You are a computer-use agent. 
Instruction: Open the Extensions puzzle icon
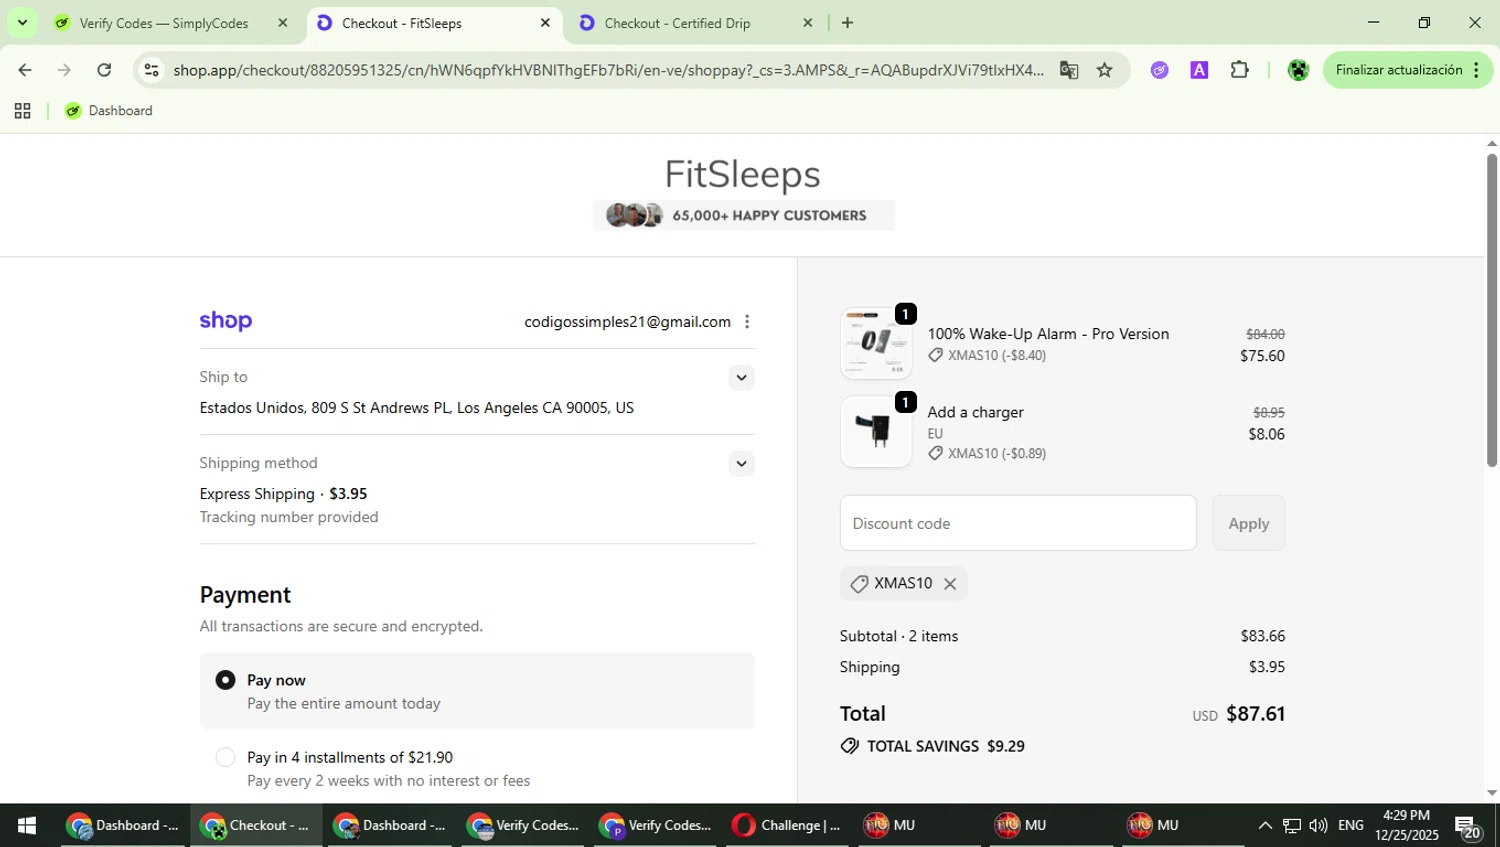(x=1240, y=70)
